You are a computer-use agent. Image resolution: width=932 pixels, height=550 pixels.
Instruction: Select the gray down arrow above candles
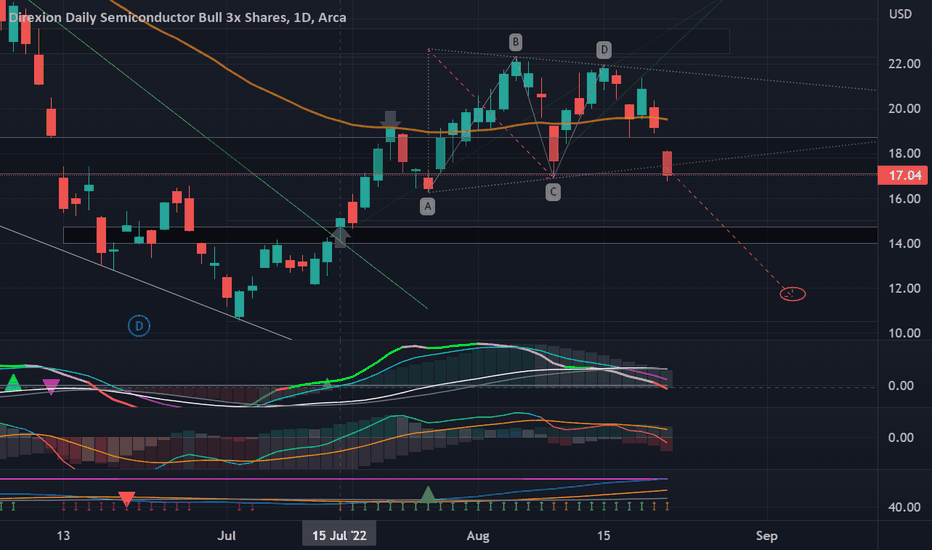coord(390,120)
